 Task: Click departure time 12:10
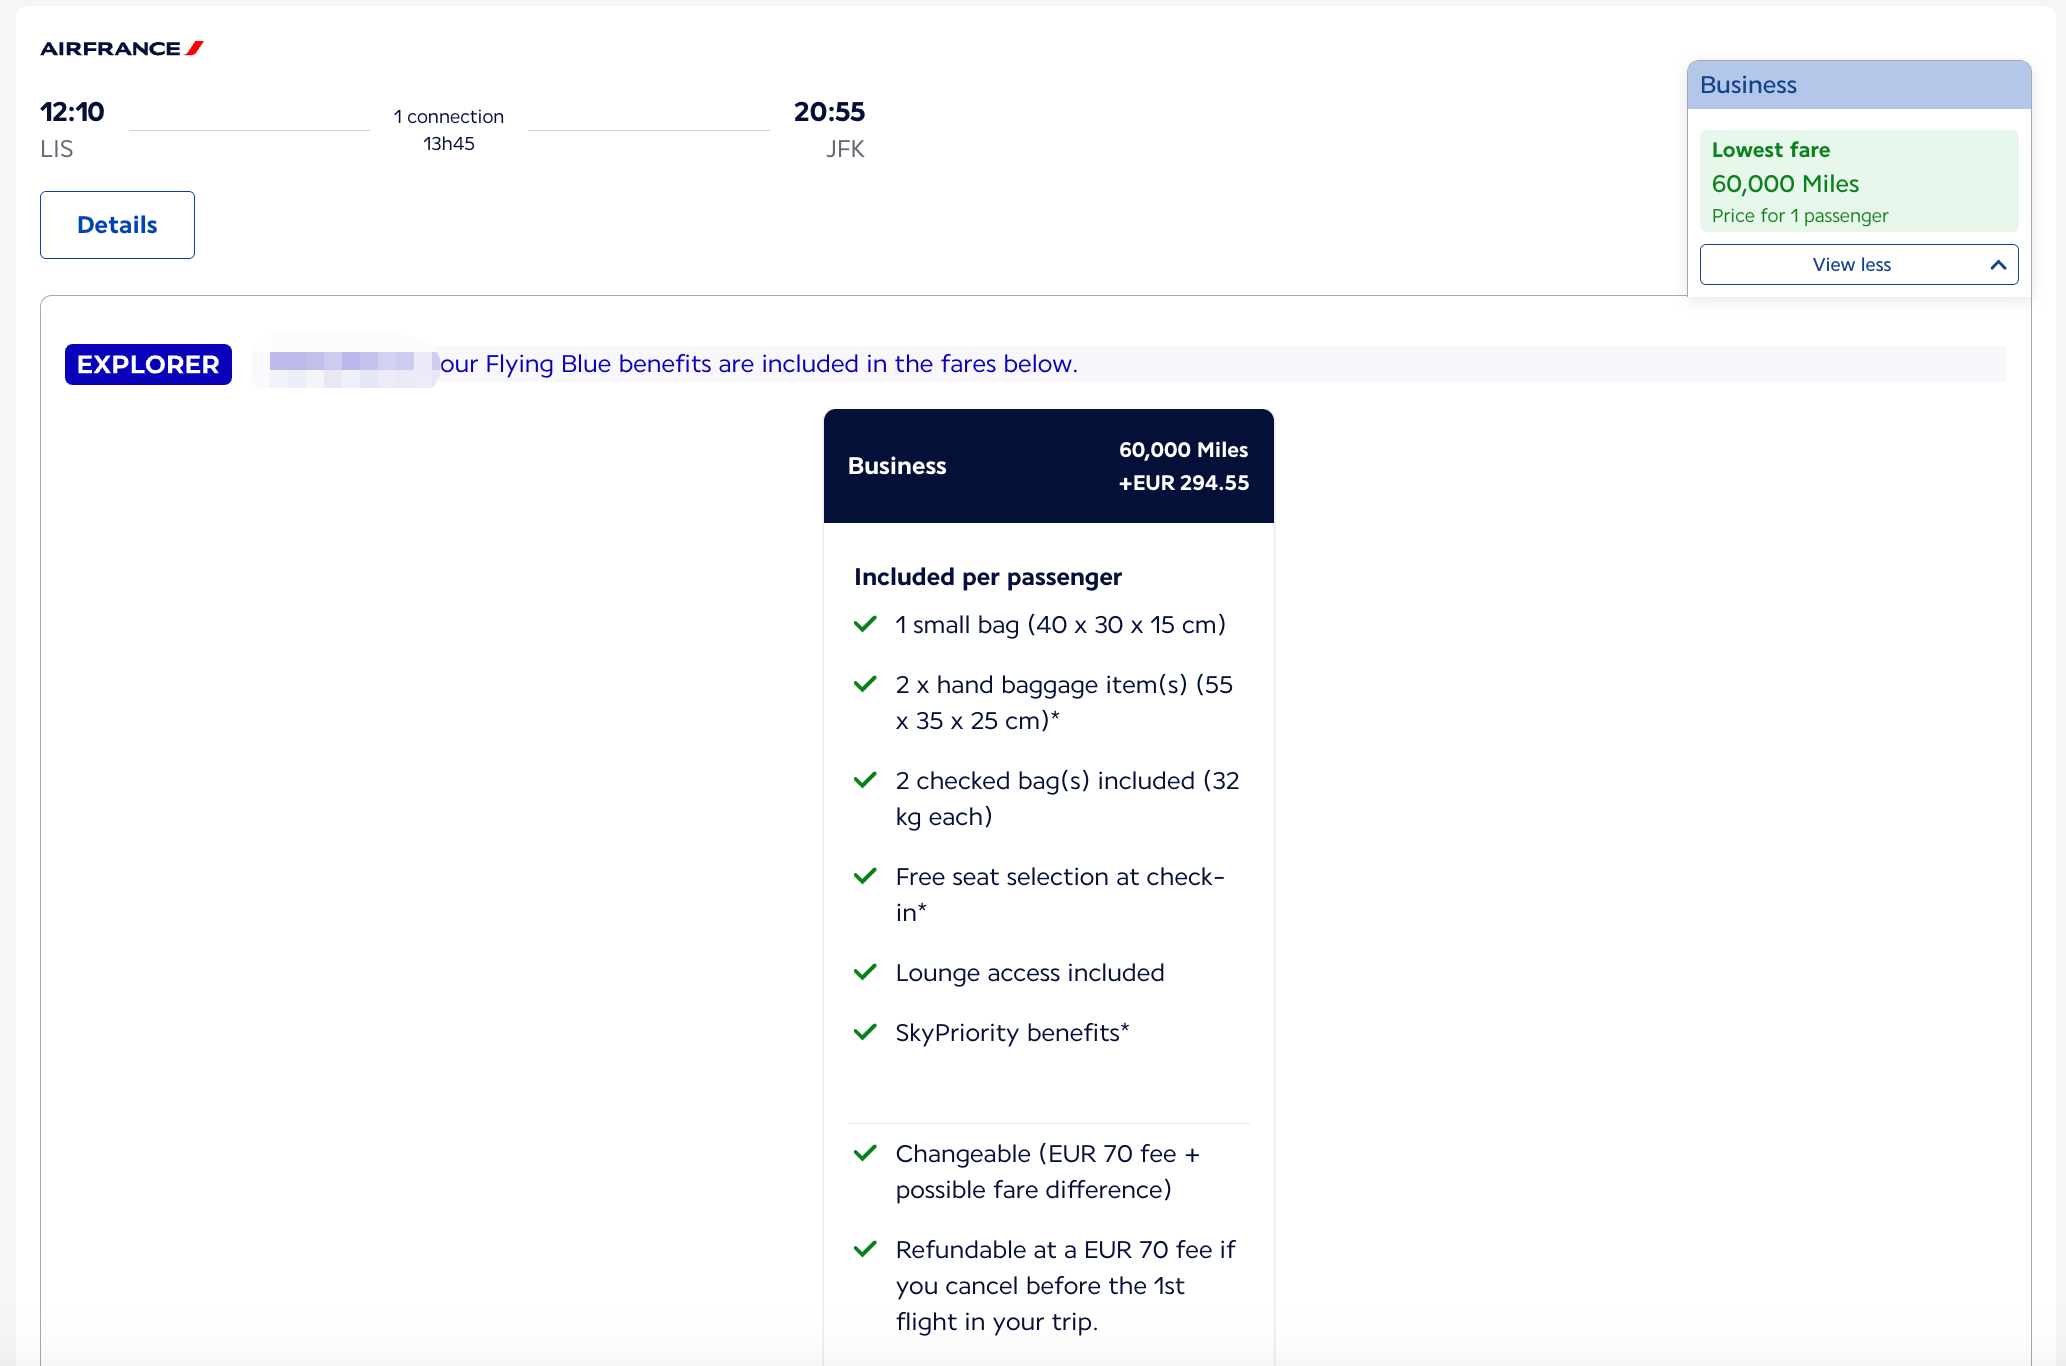[72, 111]
